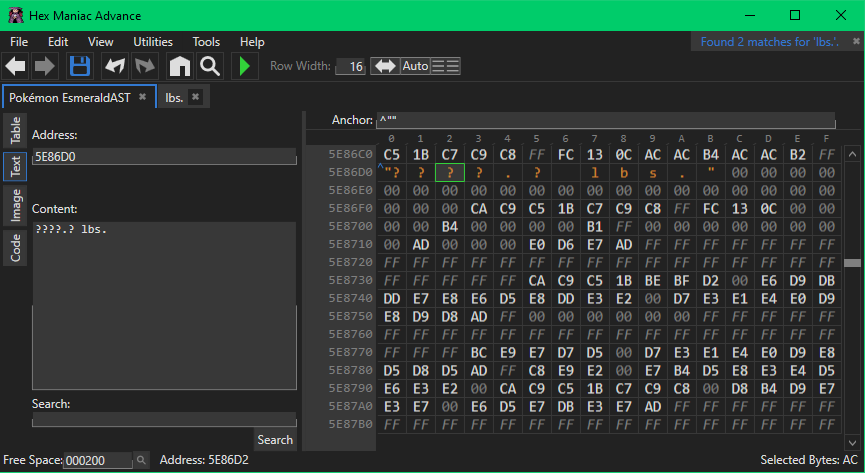Close the Pokémon EsmeraldAST tab

coord(142,97)
